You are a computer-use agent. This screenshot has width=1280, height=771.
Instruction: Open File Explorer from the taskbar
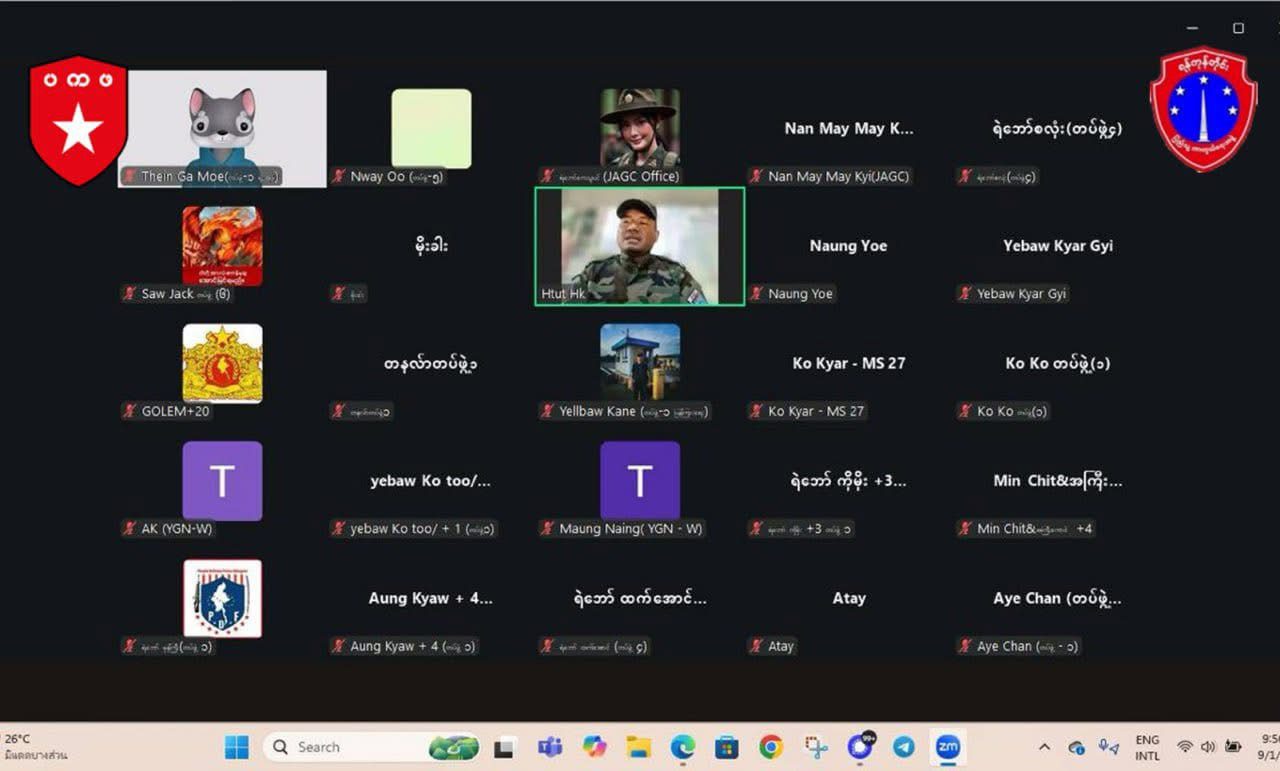pyautogui.click(x=638, y=747)
